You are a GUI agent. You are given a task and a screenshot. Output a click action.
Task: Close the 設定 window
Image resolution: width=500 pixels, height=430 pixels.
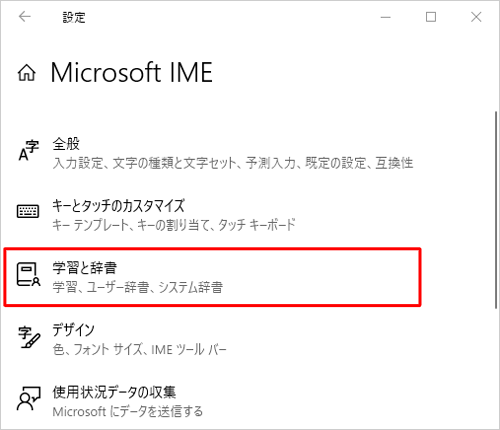pos(476,17)
